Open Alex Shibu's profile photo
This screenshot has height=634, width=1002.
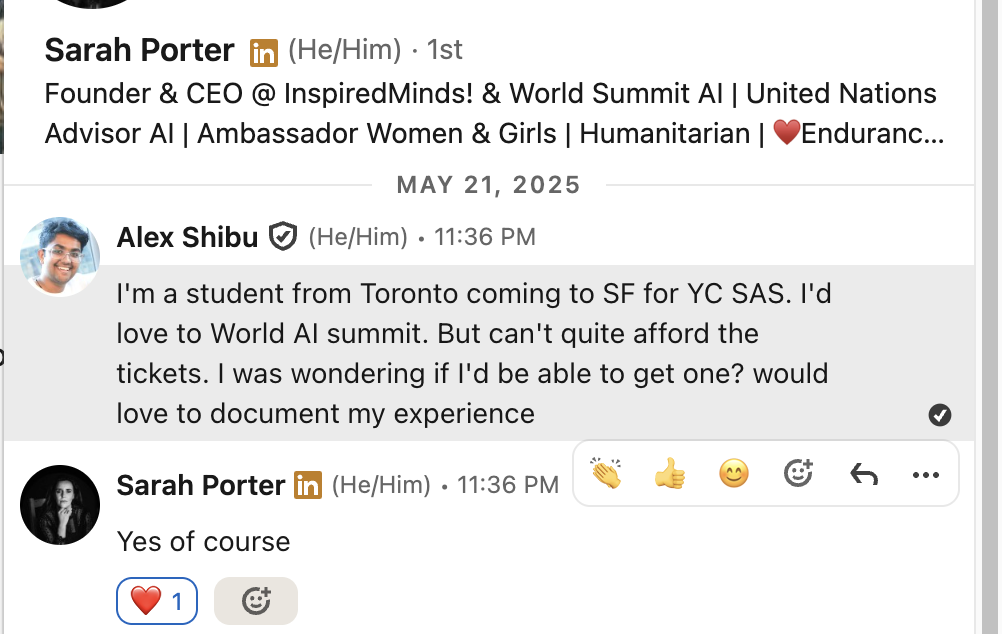click(x=60, y=257)
